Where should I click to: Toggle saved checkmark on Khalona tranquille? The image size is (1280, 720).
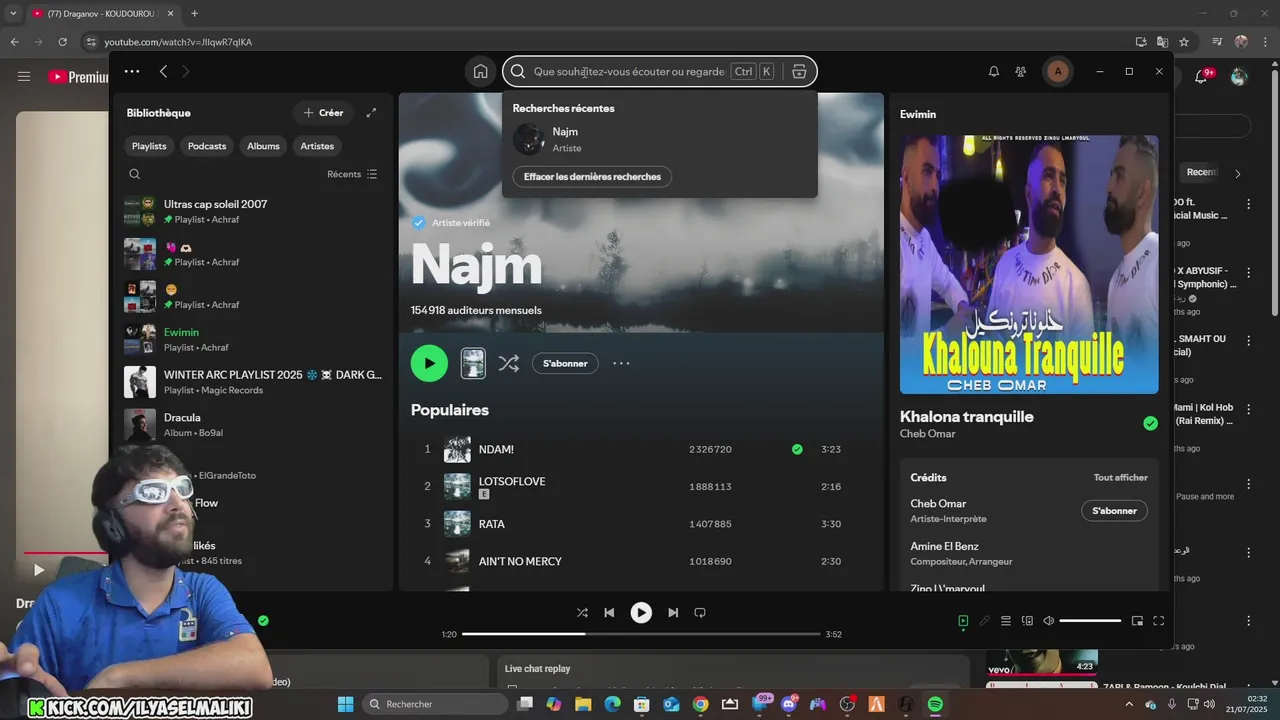pos(1150,423)
